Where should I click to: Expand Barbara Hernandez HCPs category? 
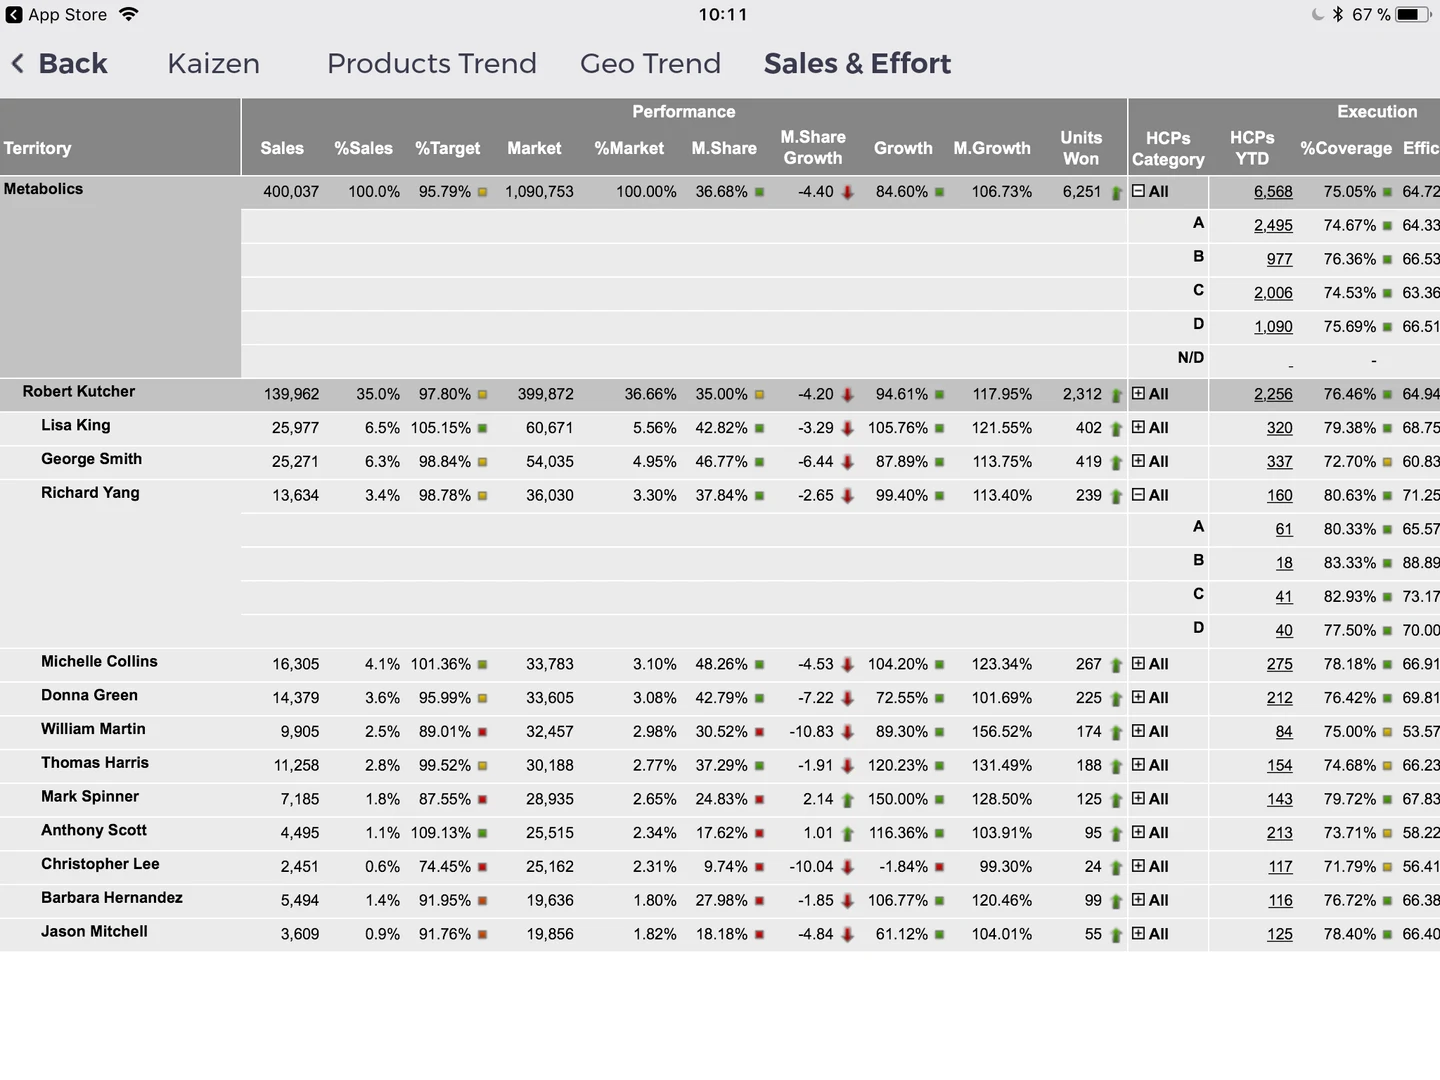(x=1138, y=900)
